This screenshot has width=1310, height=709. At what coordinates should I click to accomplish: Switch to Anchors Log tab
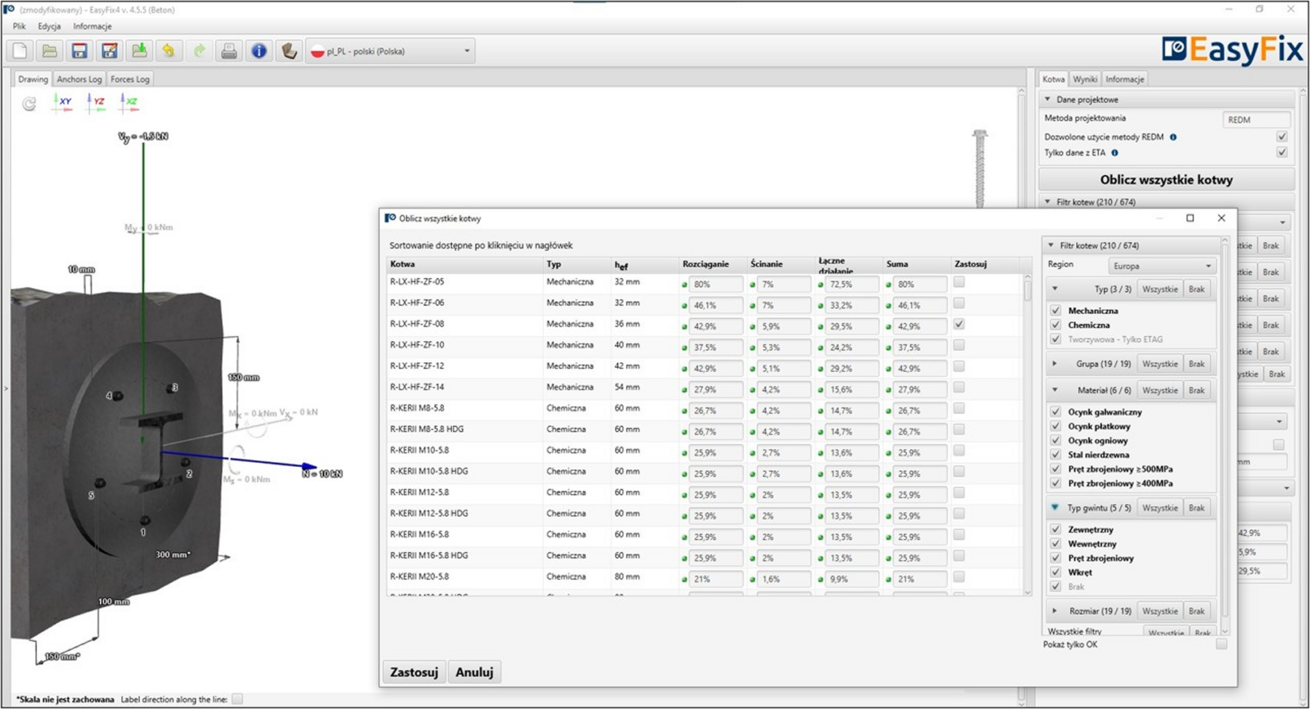(x=79, y=79)
